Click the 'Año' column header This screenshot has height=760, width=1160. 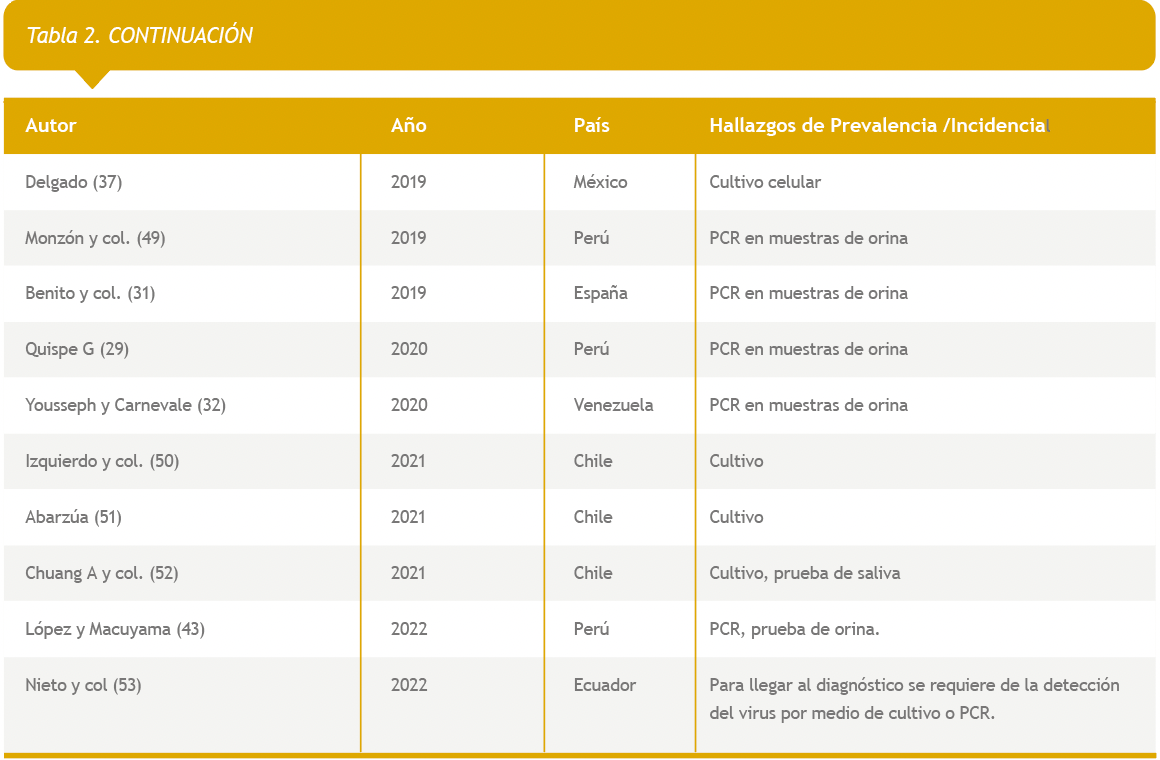click(408, 126)
